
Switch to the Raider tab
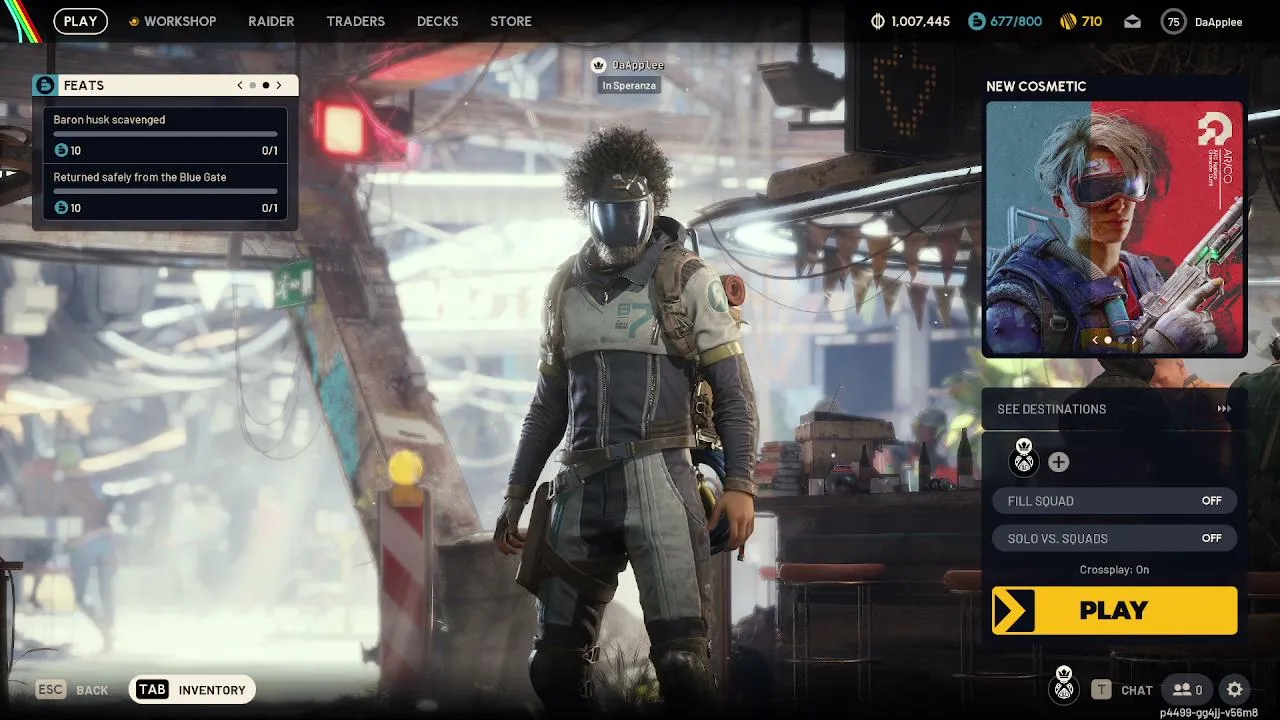tap(271, 21)
